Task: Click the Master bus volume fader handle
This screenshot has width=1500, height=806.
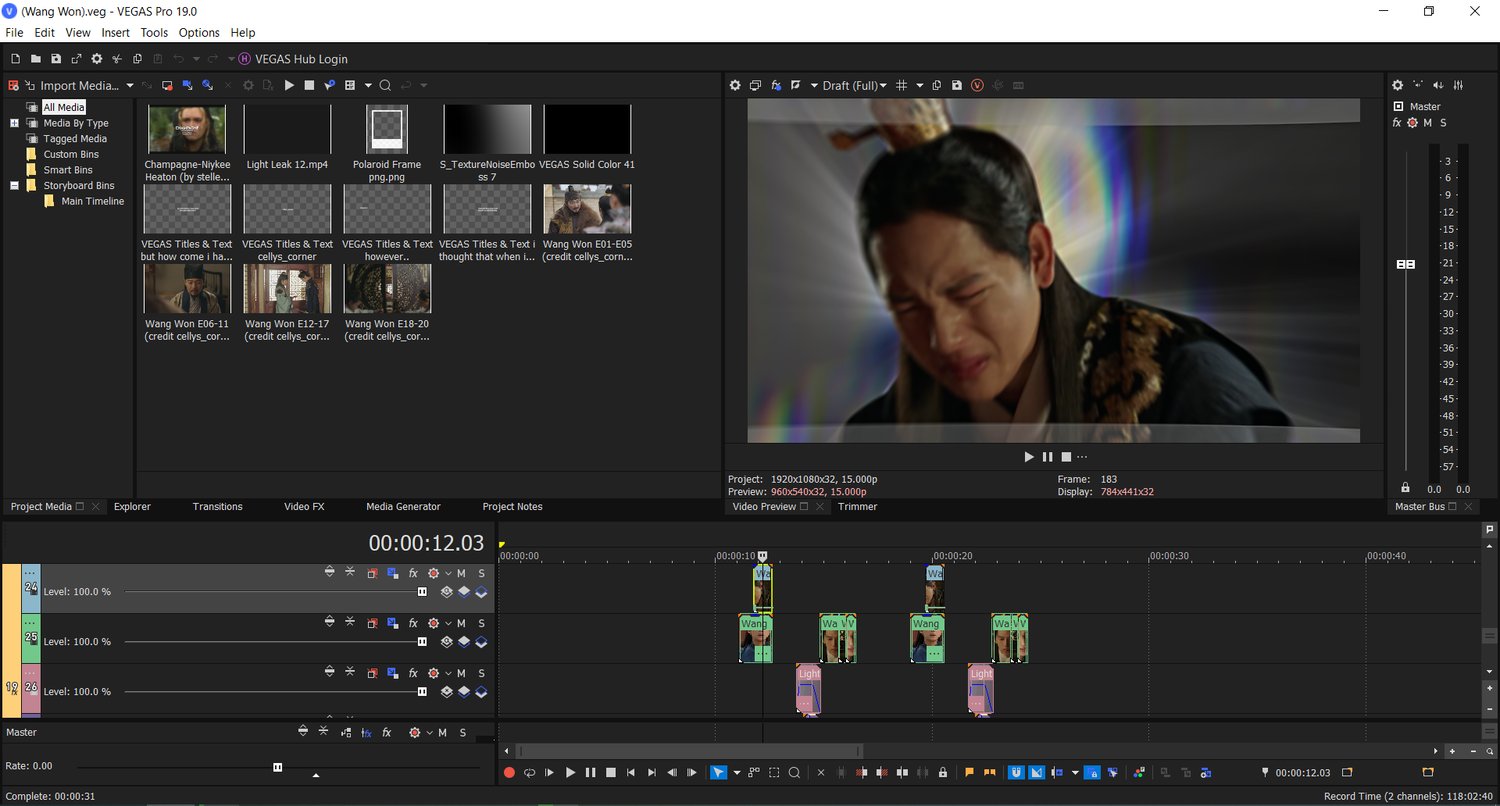Action: point(1406,264)
